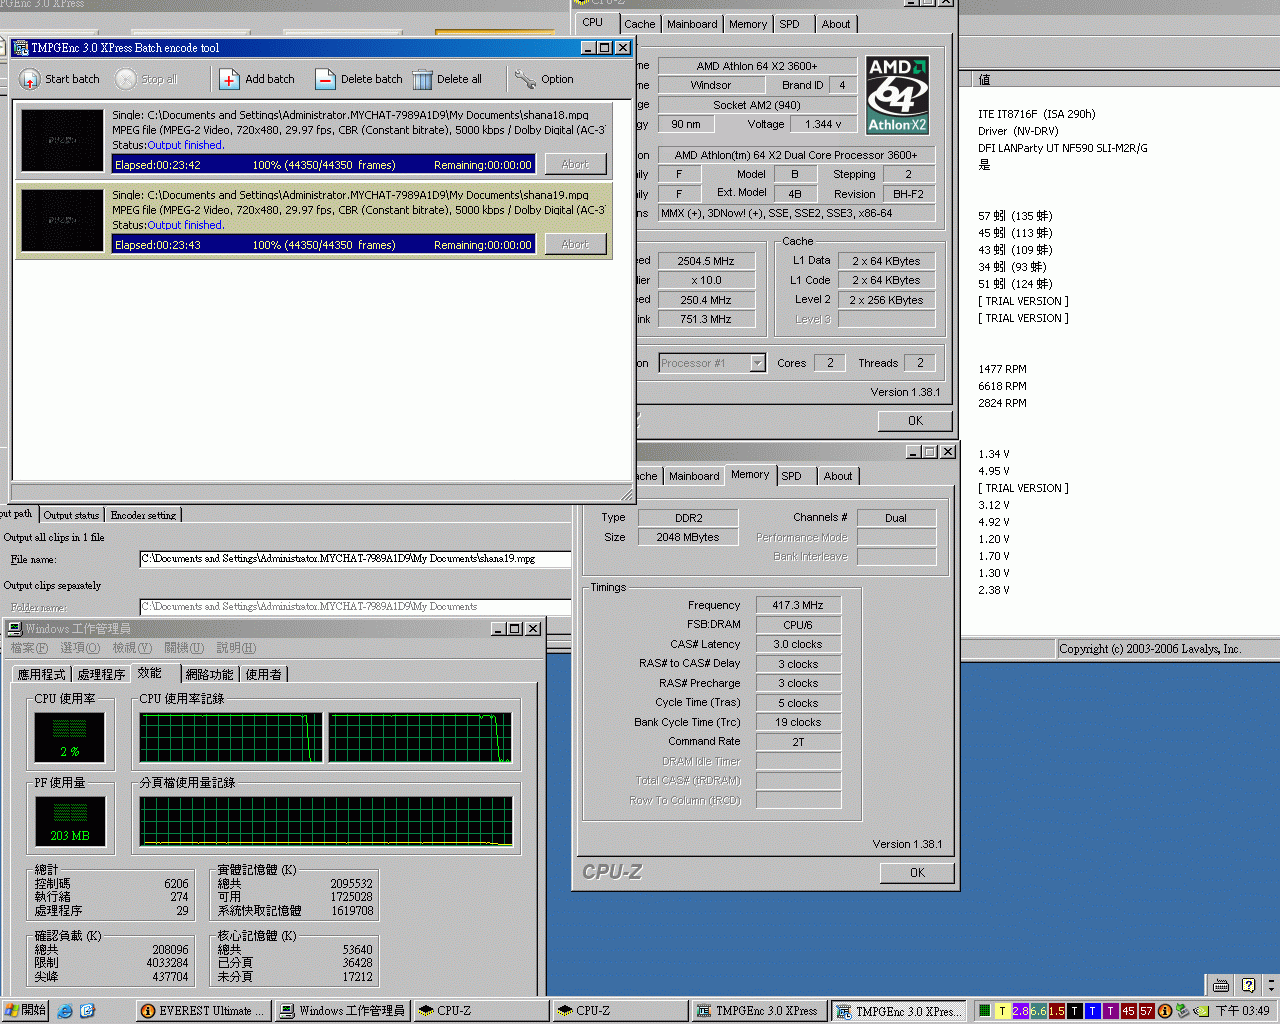Open the 開始 Start menu button
Viewport: 1280px width, 1024px height.
coord(26,1011)
